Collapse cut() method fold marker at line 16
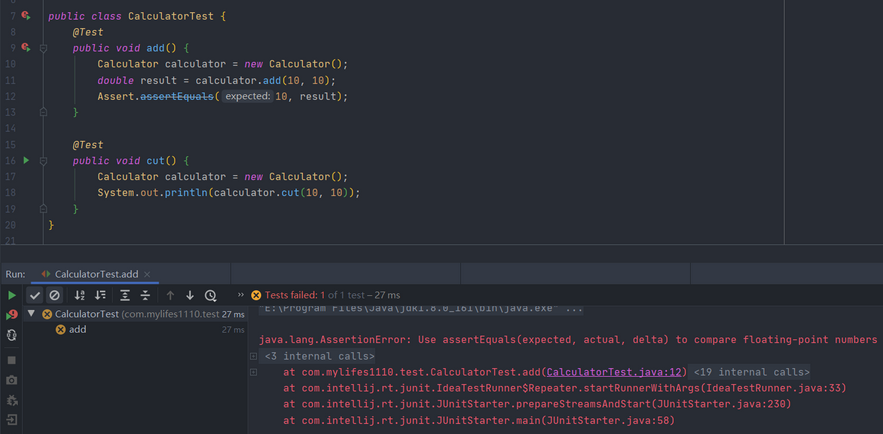 (x=43, y=161)
